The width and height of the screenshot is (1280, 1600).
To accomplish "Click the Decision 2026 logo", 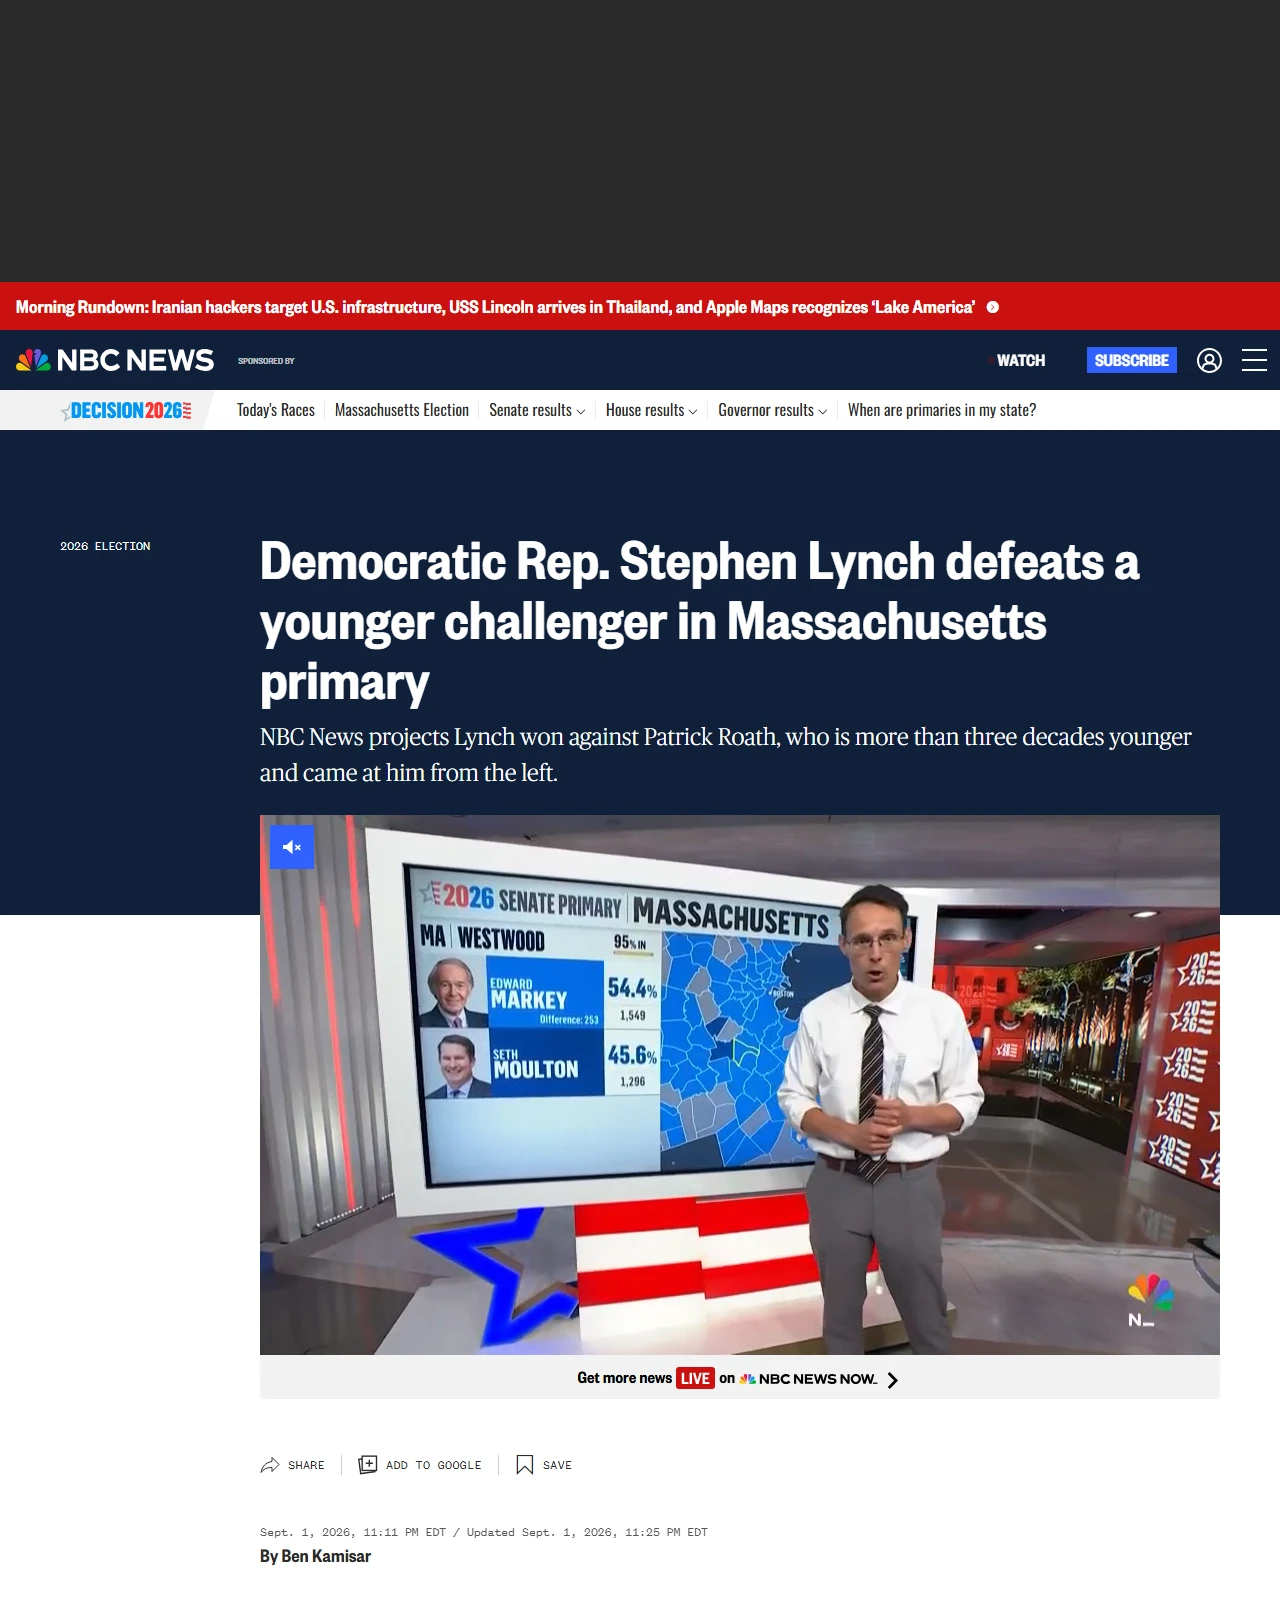I will [126, 410].
